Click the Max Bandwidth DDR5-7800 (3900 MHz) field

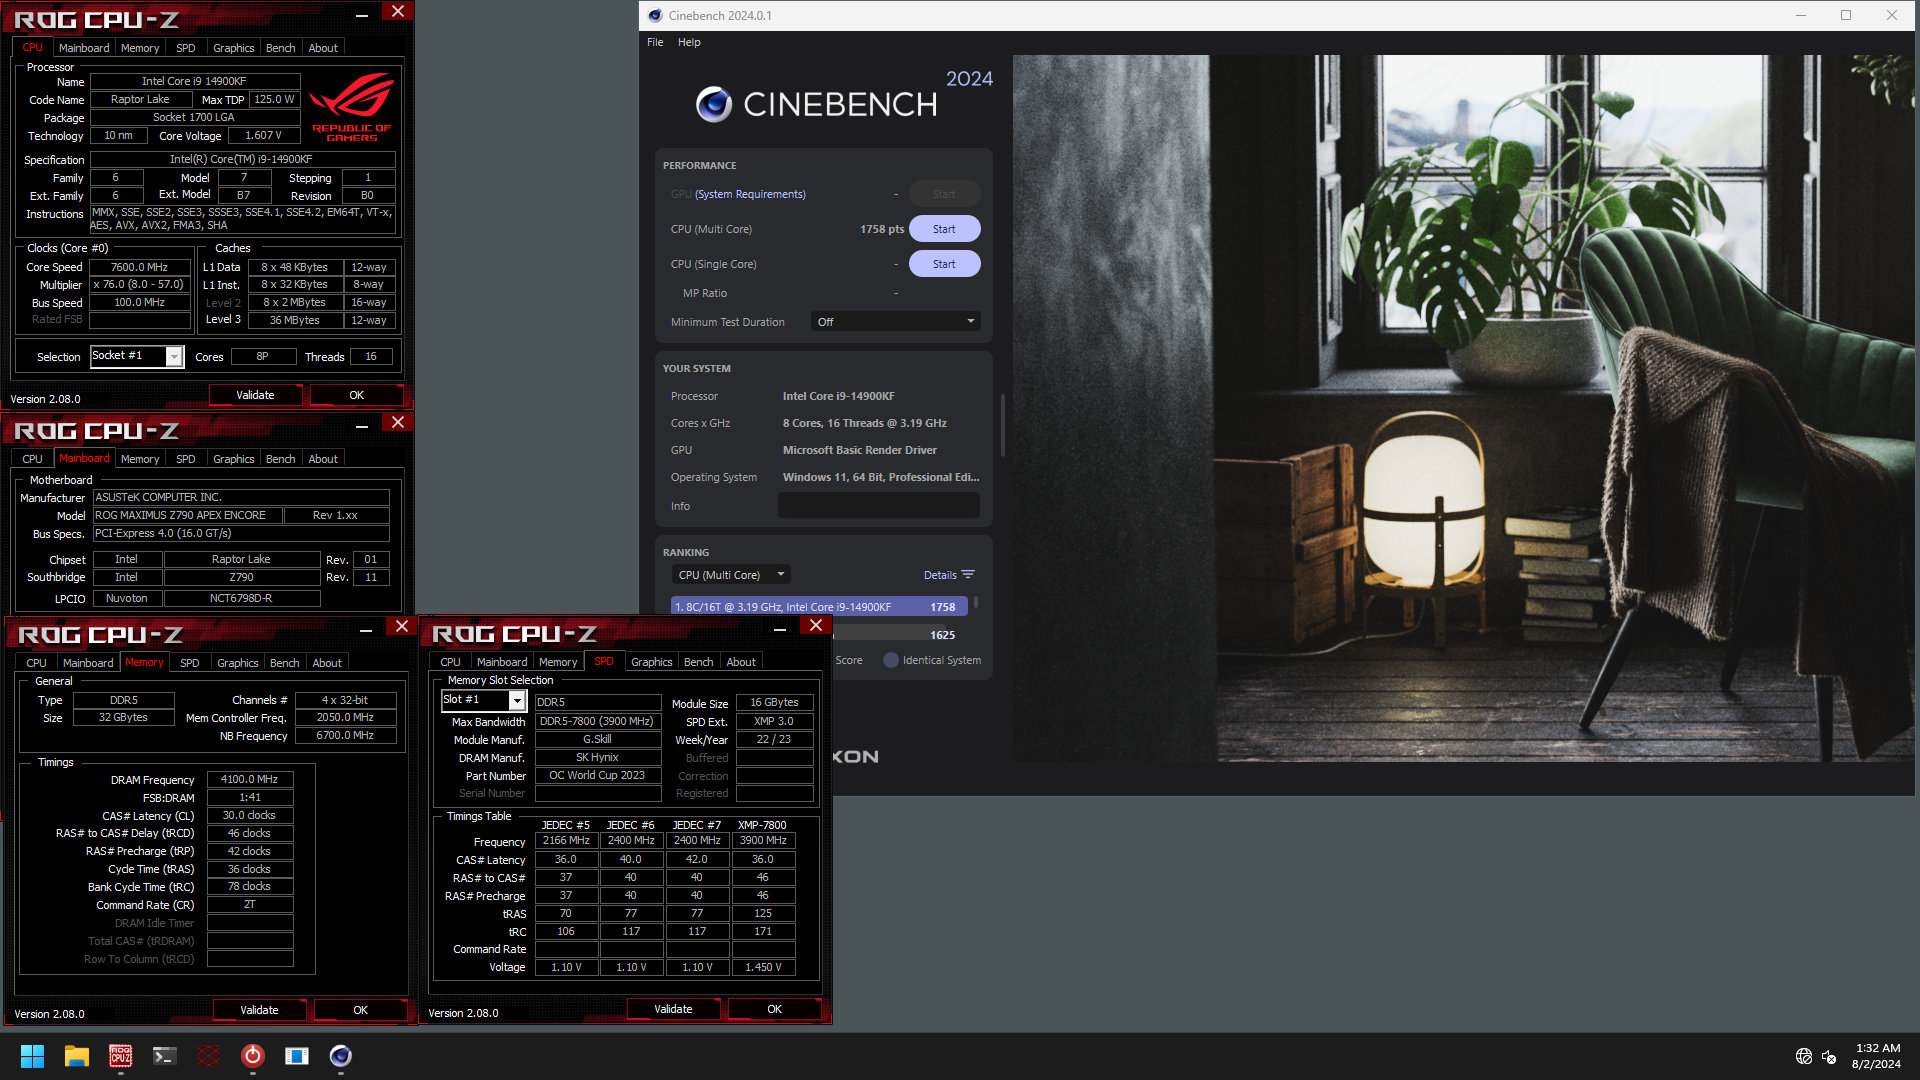tap(597, 721)
